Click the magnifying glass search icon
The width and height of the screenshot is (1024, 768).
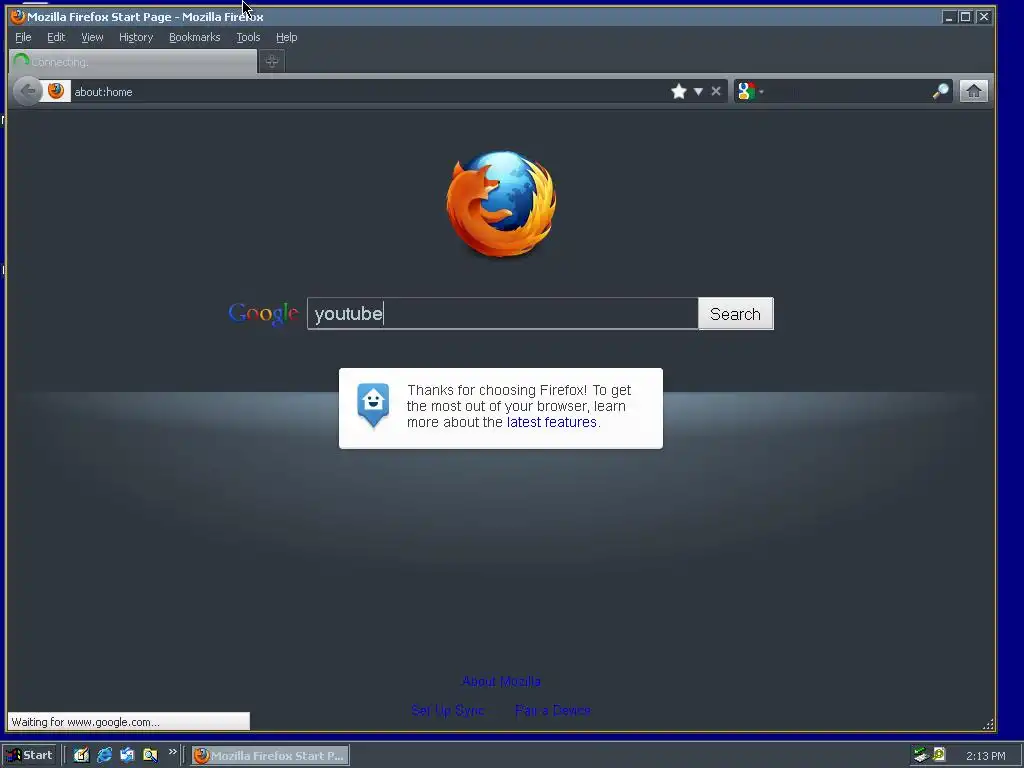[x=940, y=91]
